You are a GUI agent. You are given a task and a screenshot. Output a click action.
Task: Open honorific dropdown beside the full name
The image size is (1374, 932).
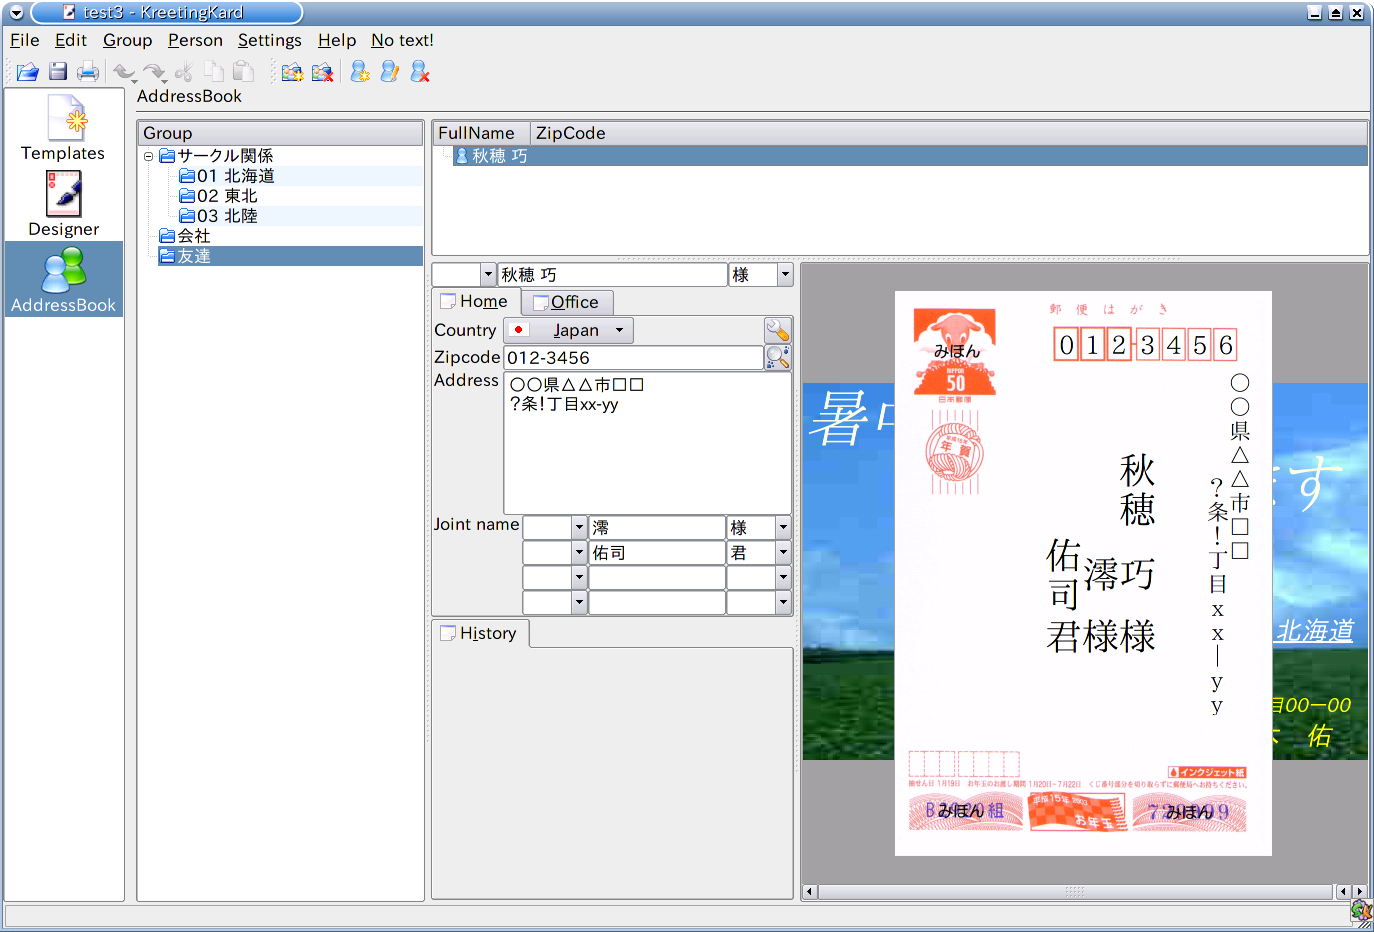point(784,275)
